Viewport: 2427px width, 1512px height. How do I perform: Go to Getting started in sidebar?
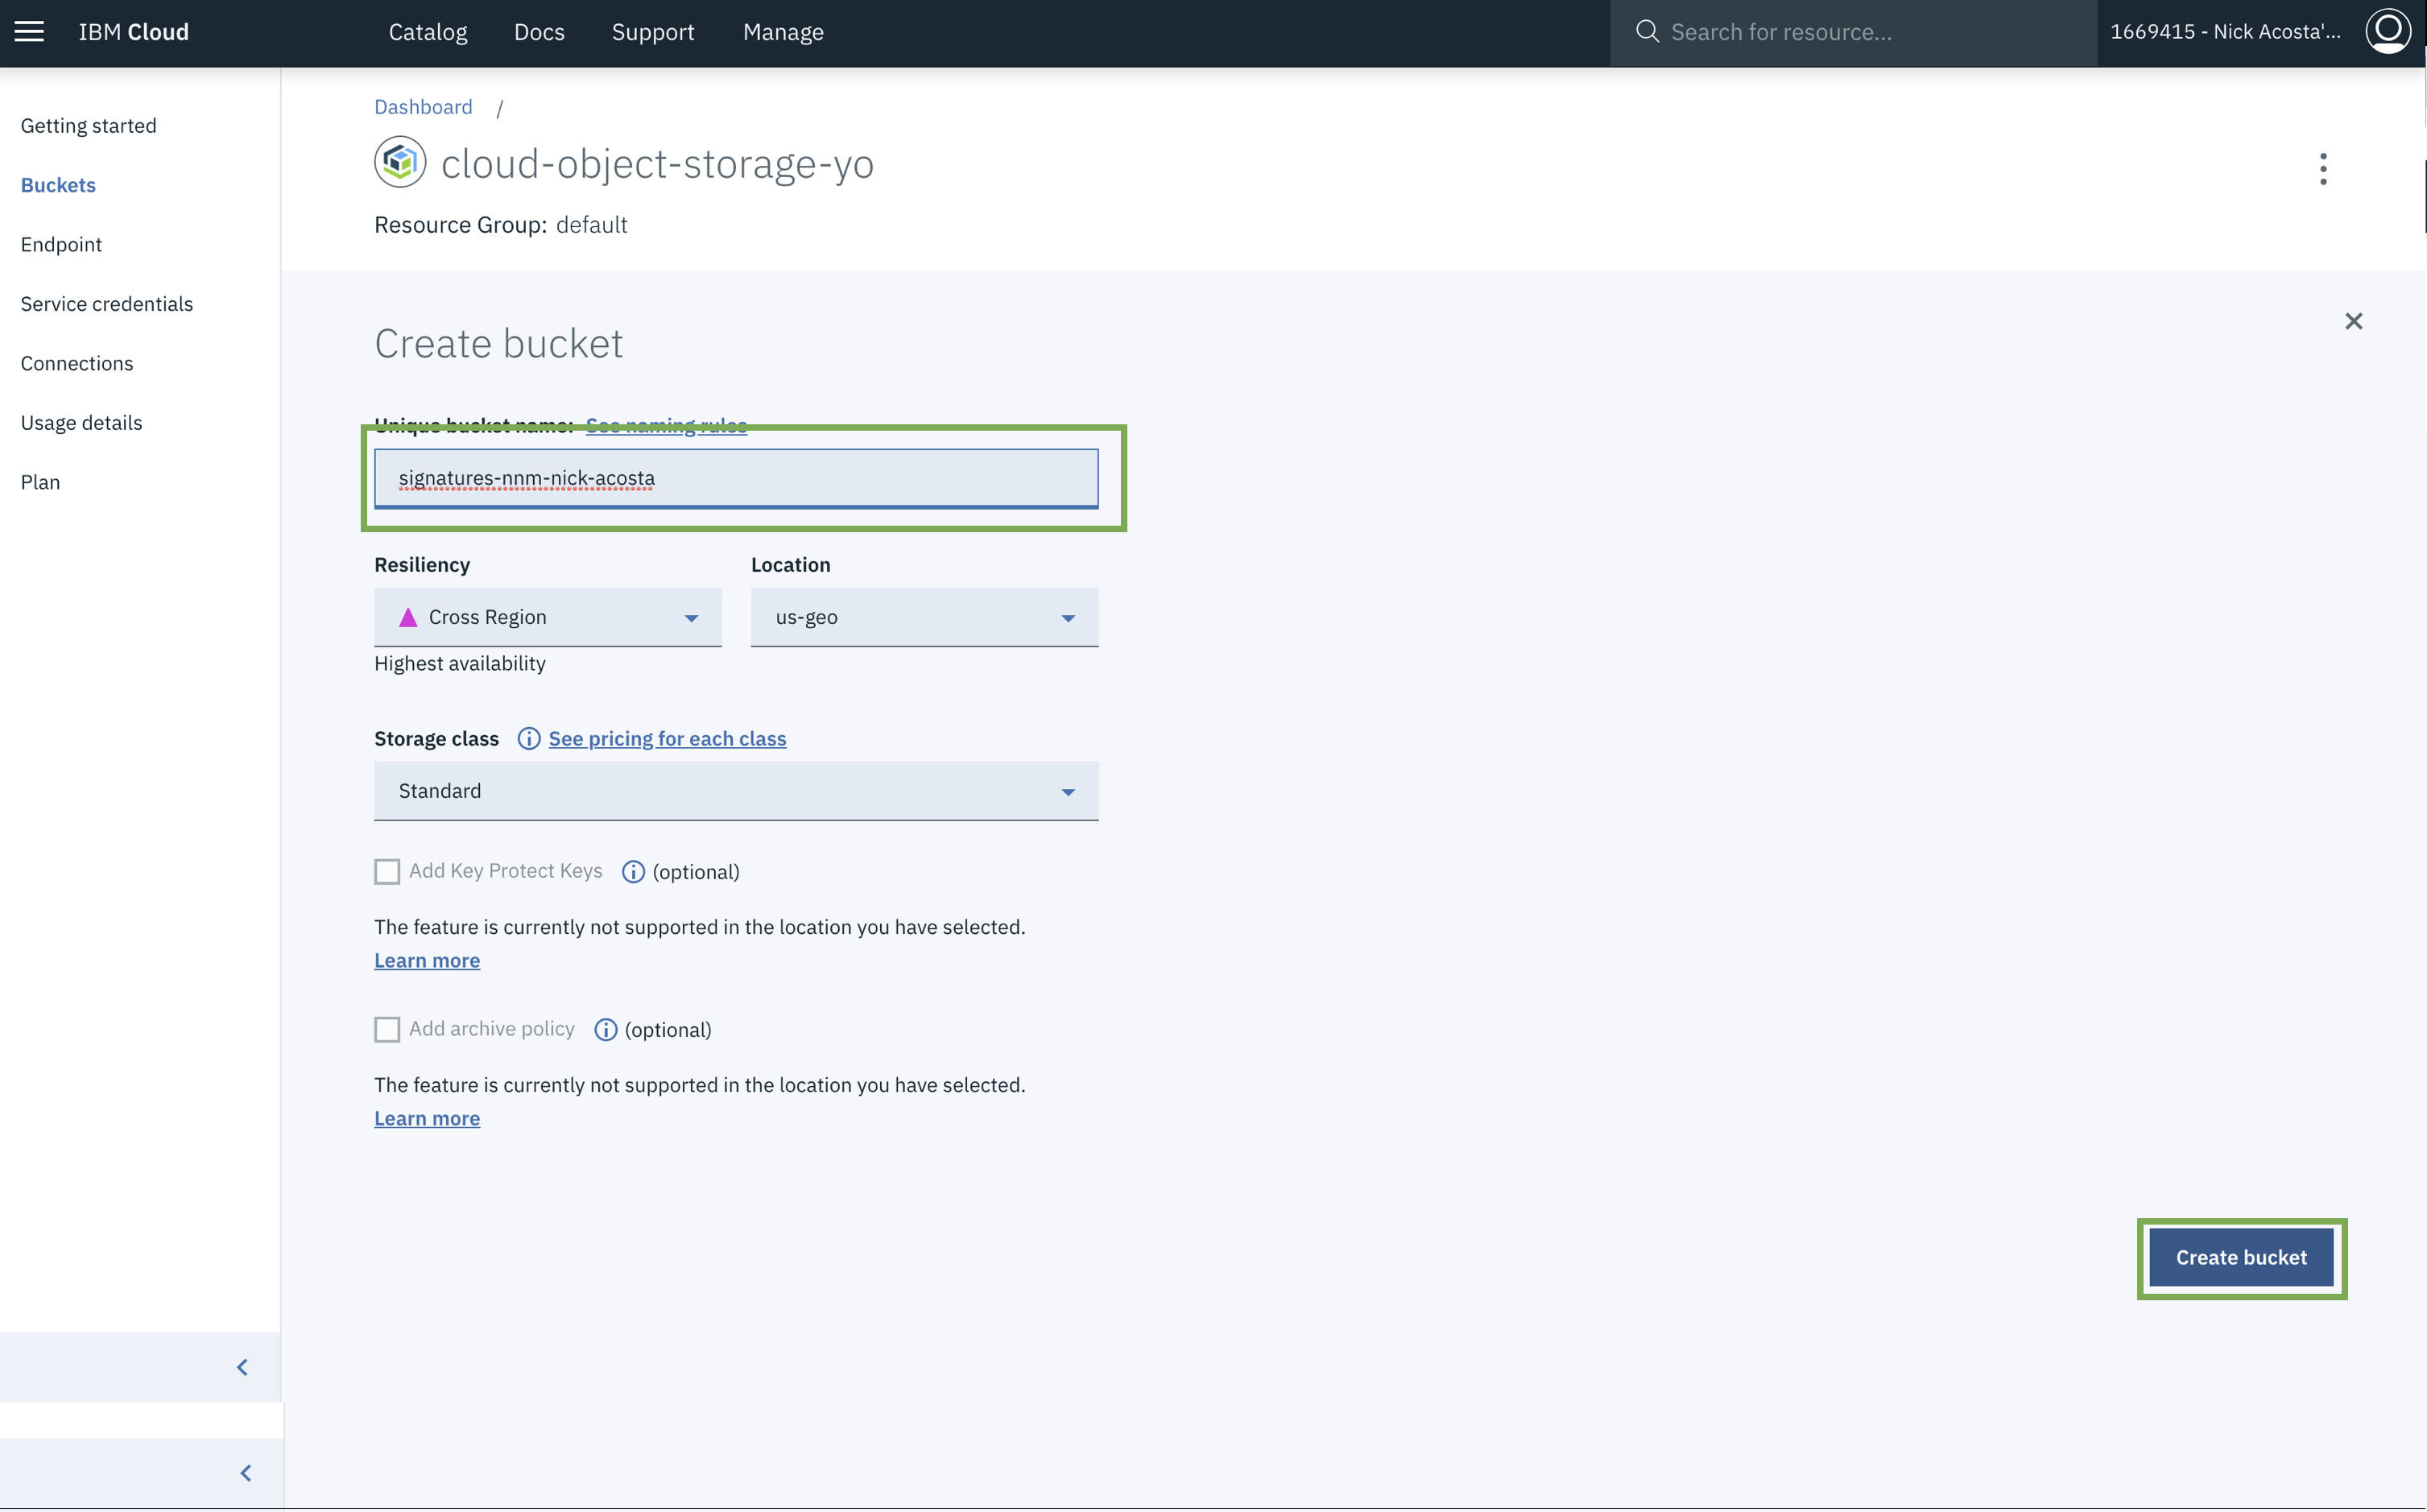coord(88,126)
